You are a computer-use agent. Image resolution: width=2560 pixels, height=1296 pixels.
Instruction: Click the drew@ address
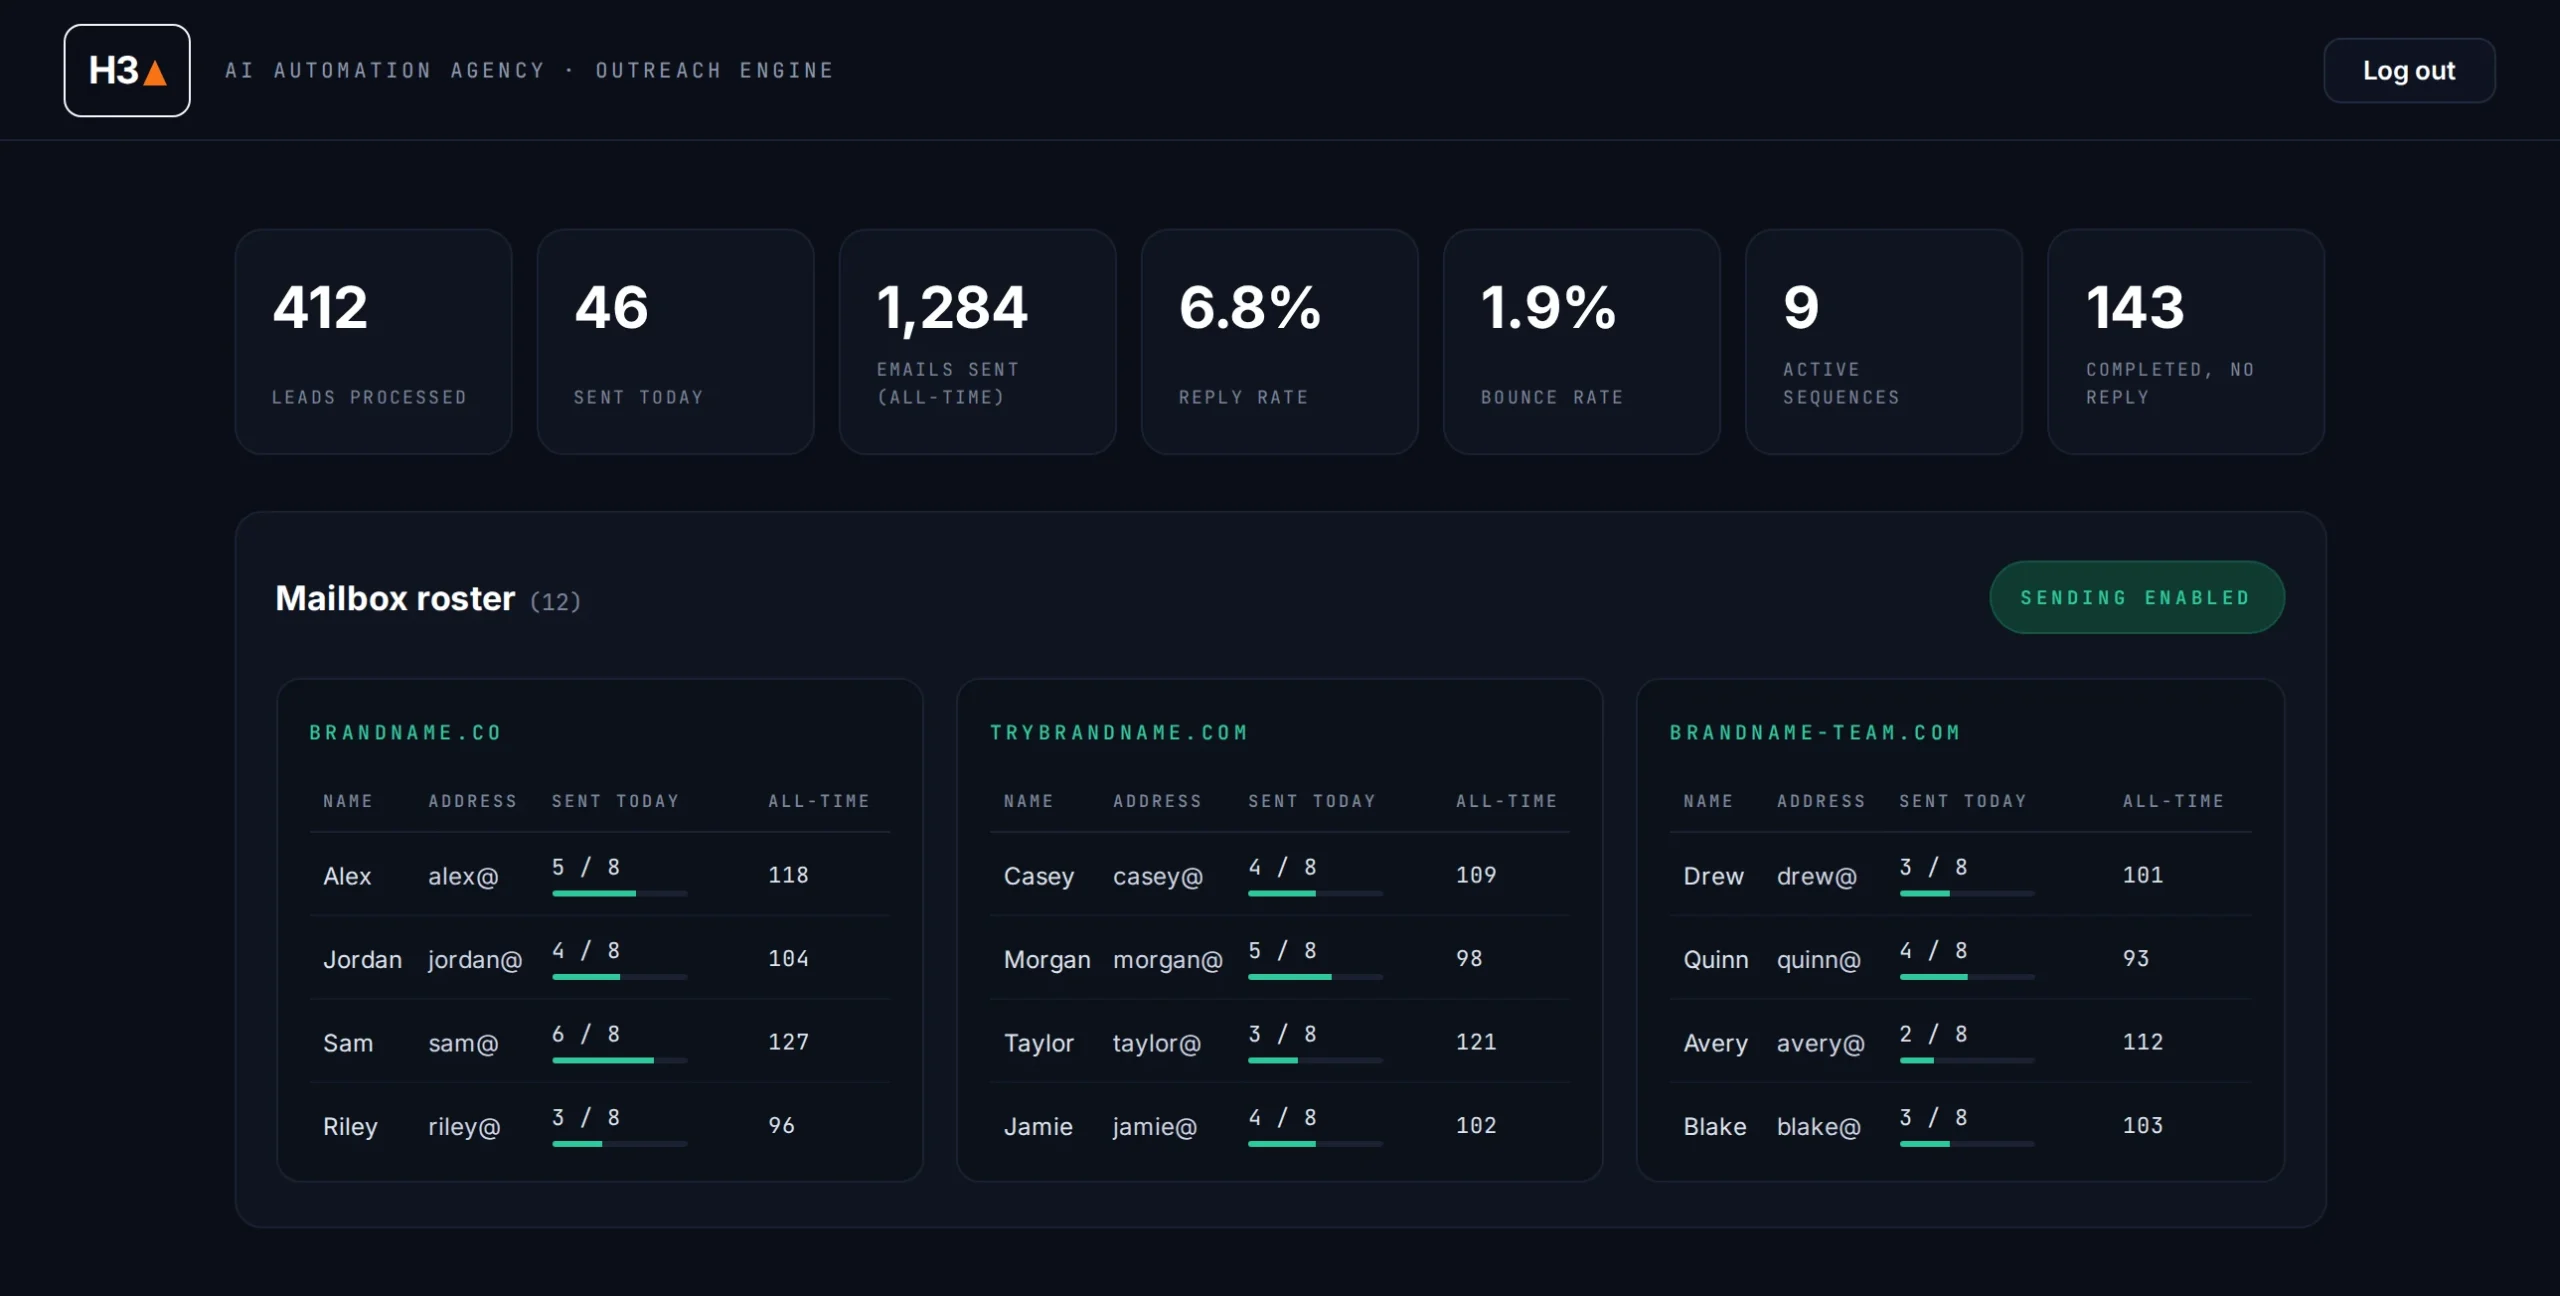coord(1816,876)
